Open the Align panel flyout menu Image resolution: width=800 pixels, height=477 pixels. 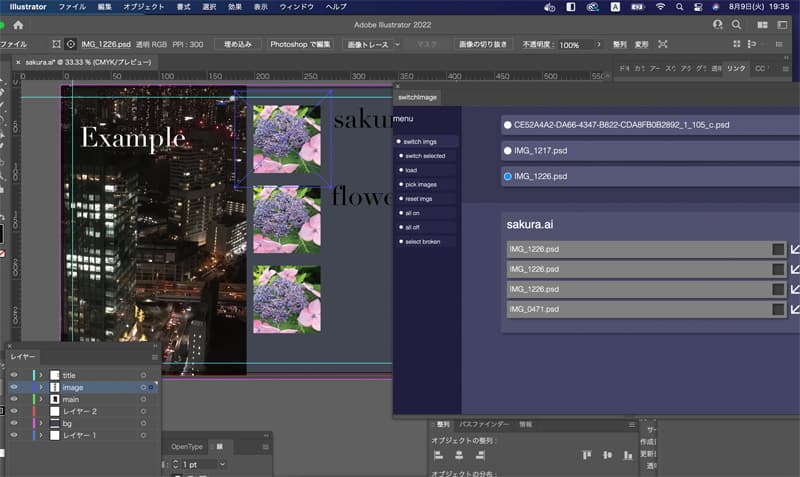(x=632, y=424)
